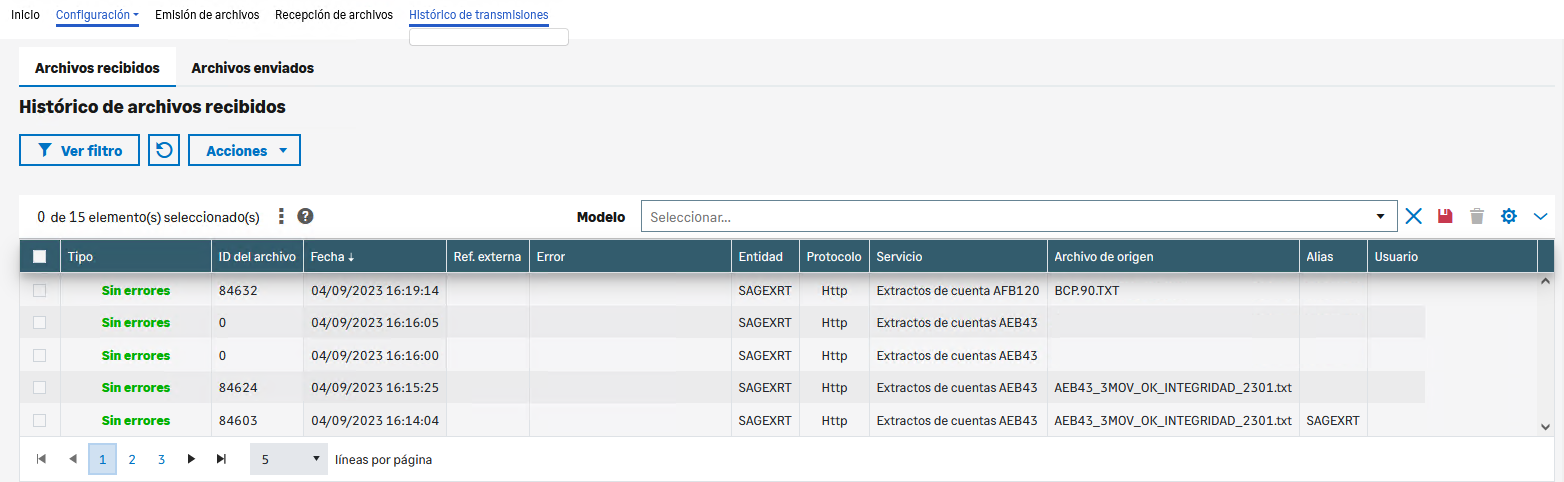Navigate to page 2 of results

click(132, 459)
